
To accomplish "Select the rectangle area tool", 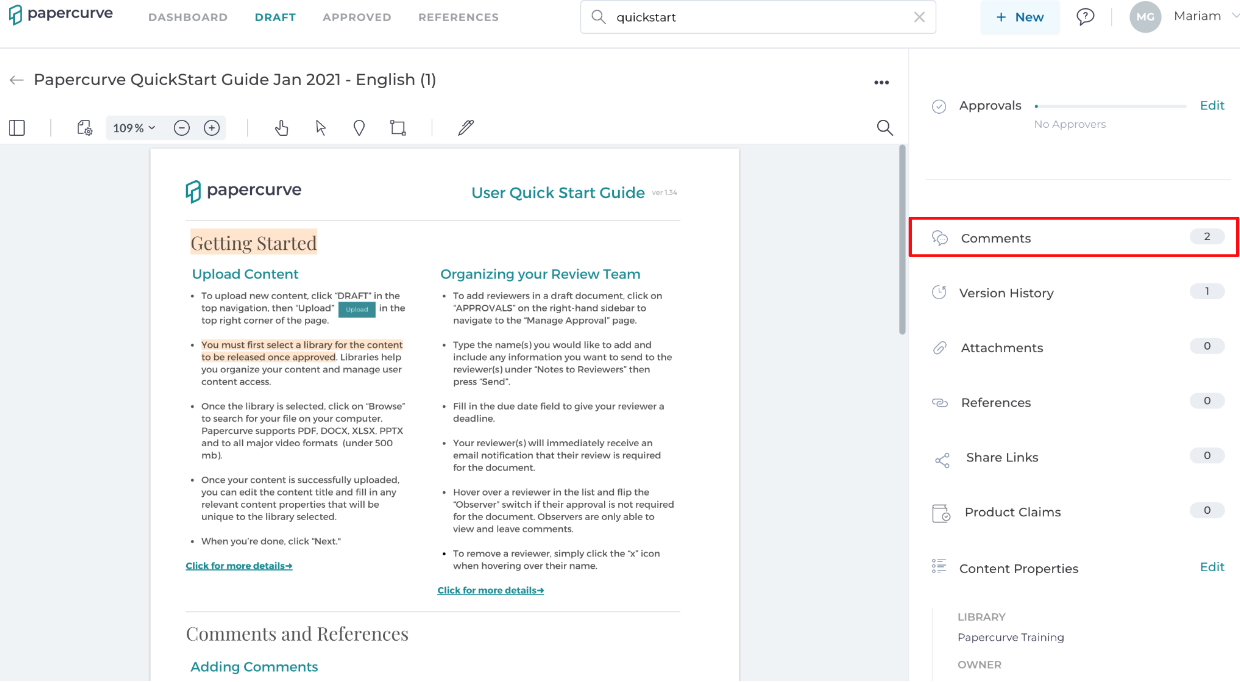I will pos(398,128).
